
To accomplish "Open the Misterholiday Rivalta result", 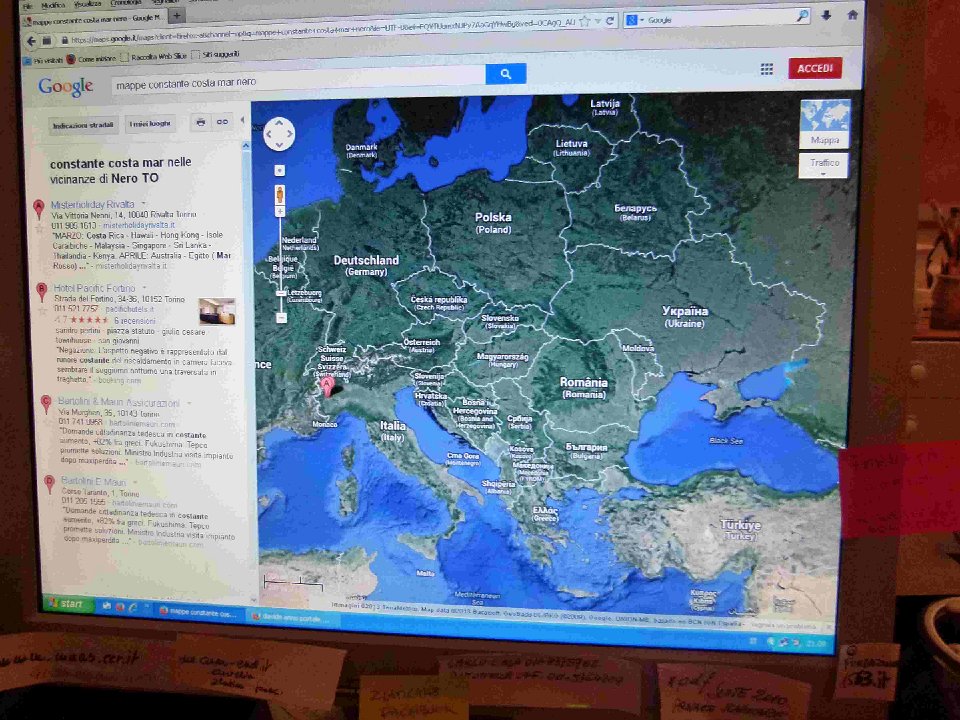I will coord(92,204).
